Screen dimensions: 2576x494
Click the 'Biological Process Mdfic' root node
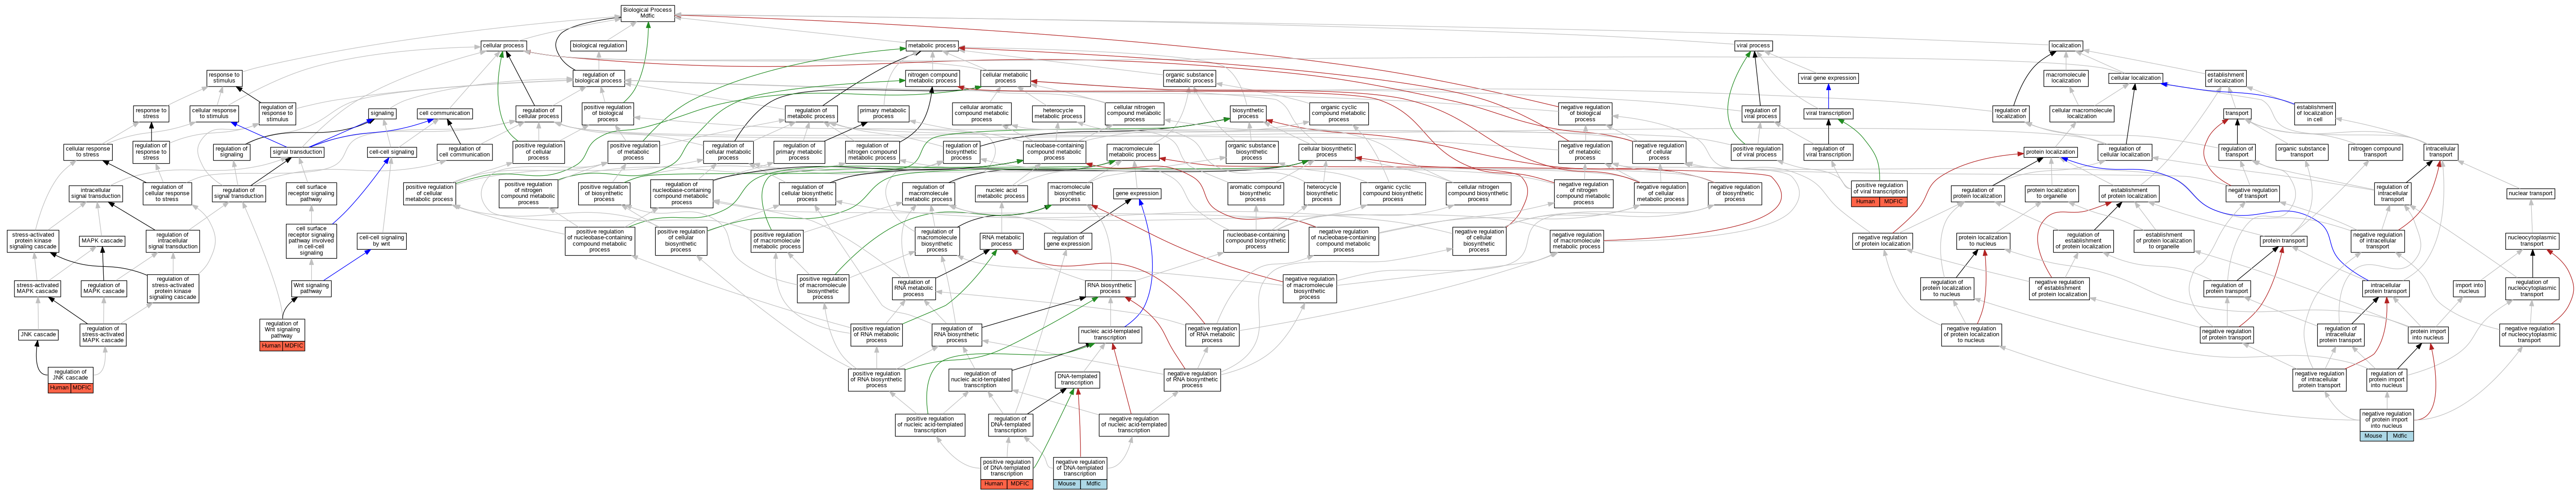tap(648, 13)
